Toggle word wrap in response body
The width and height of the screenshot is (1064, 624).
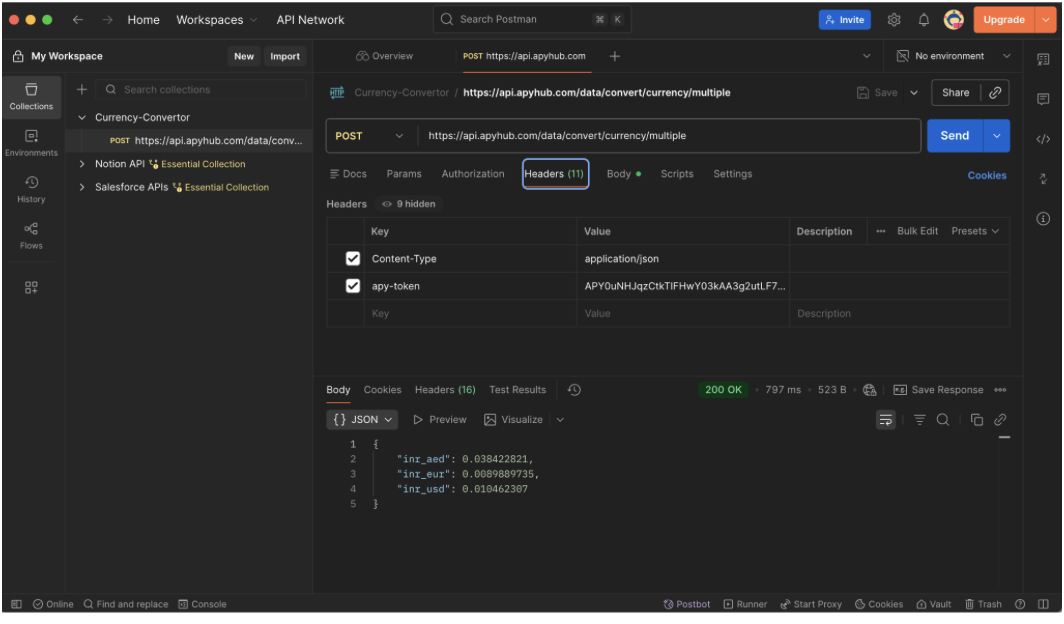pyautogui.click(x=886, y=420)
